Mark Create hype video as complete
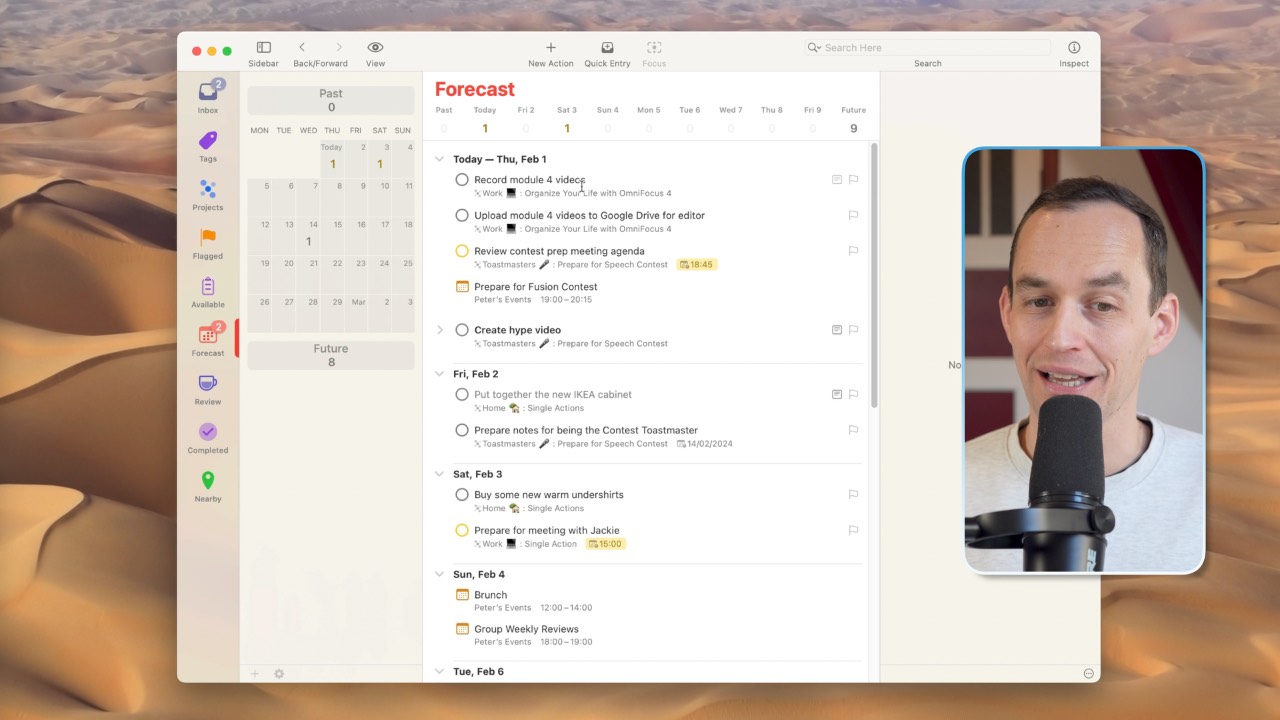The height and width of the screenshot is (720, 1280). pos(462,330)
